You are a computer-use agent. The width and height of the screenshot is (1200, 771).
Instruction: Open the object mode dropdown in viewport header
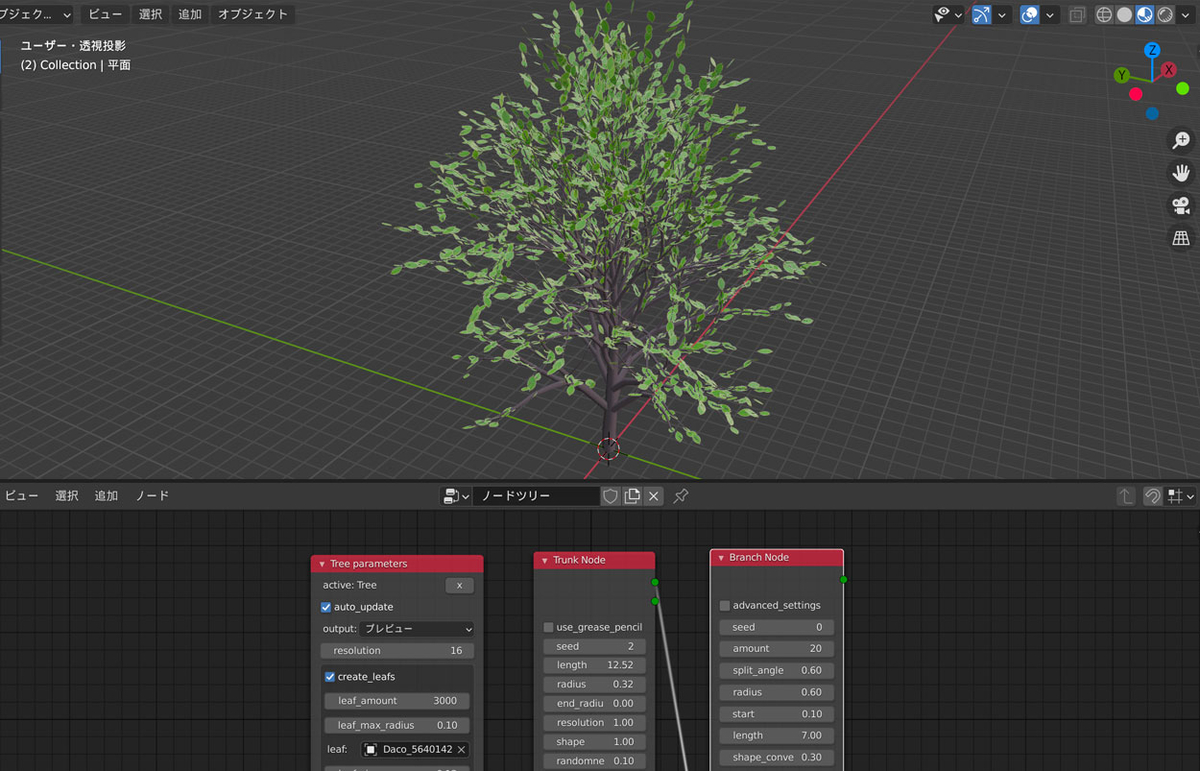pyautogui.click(x=38, y=15)
